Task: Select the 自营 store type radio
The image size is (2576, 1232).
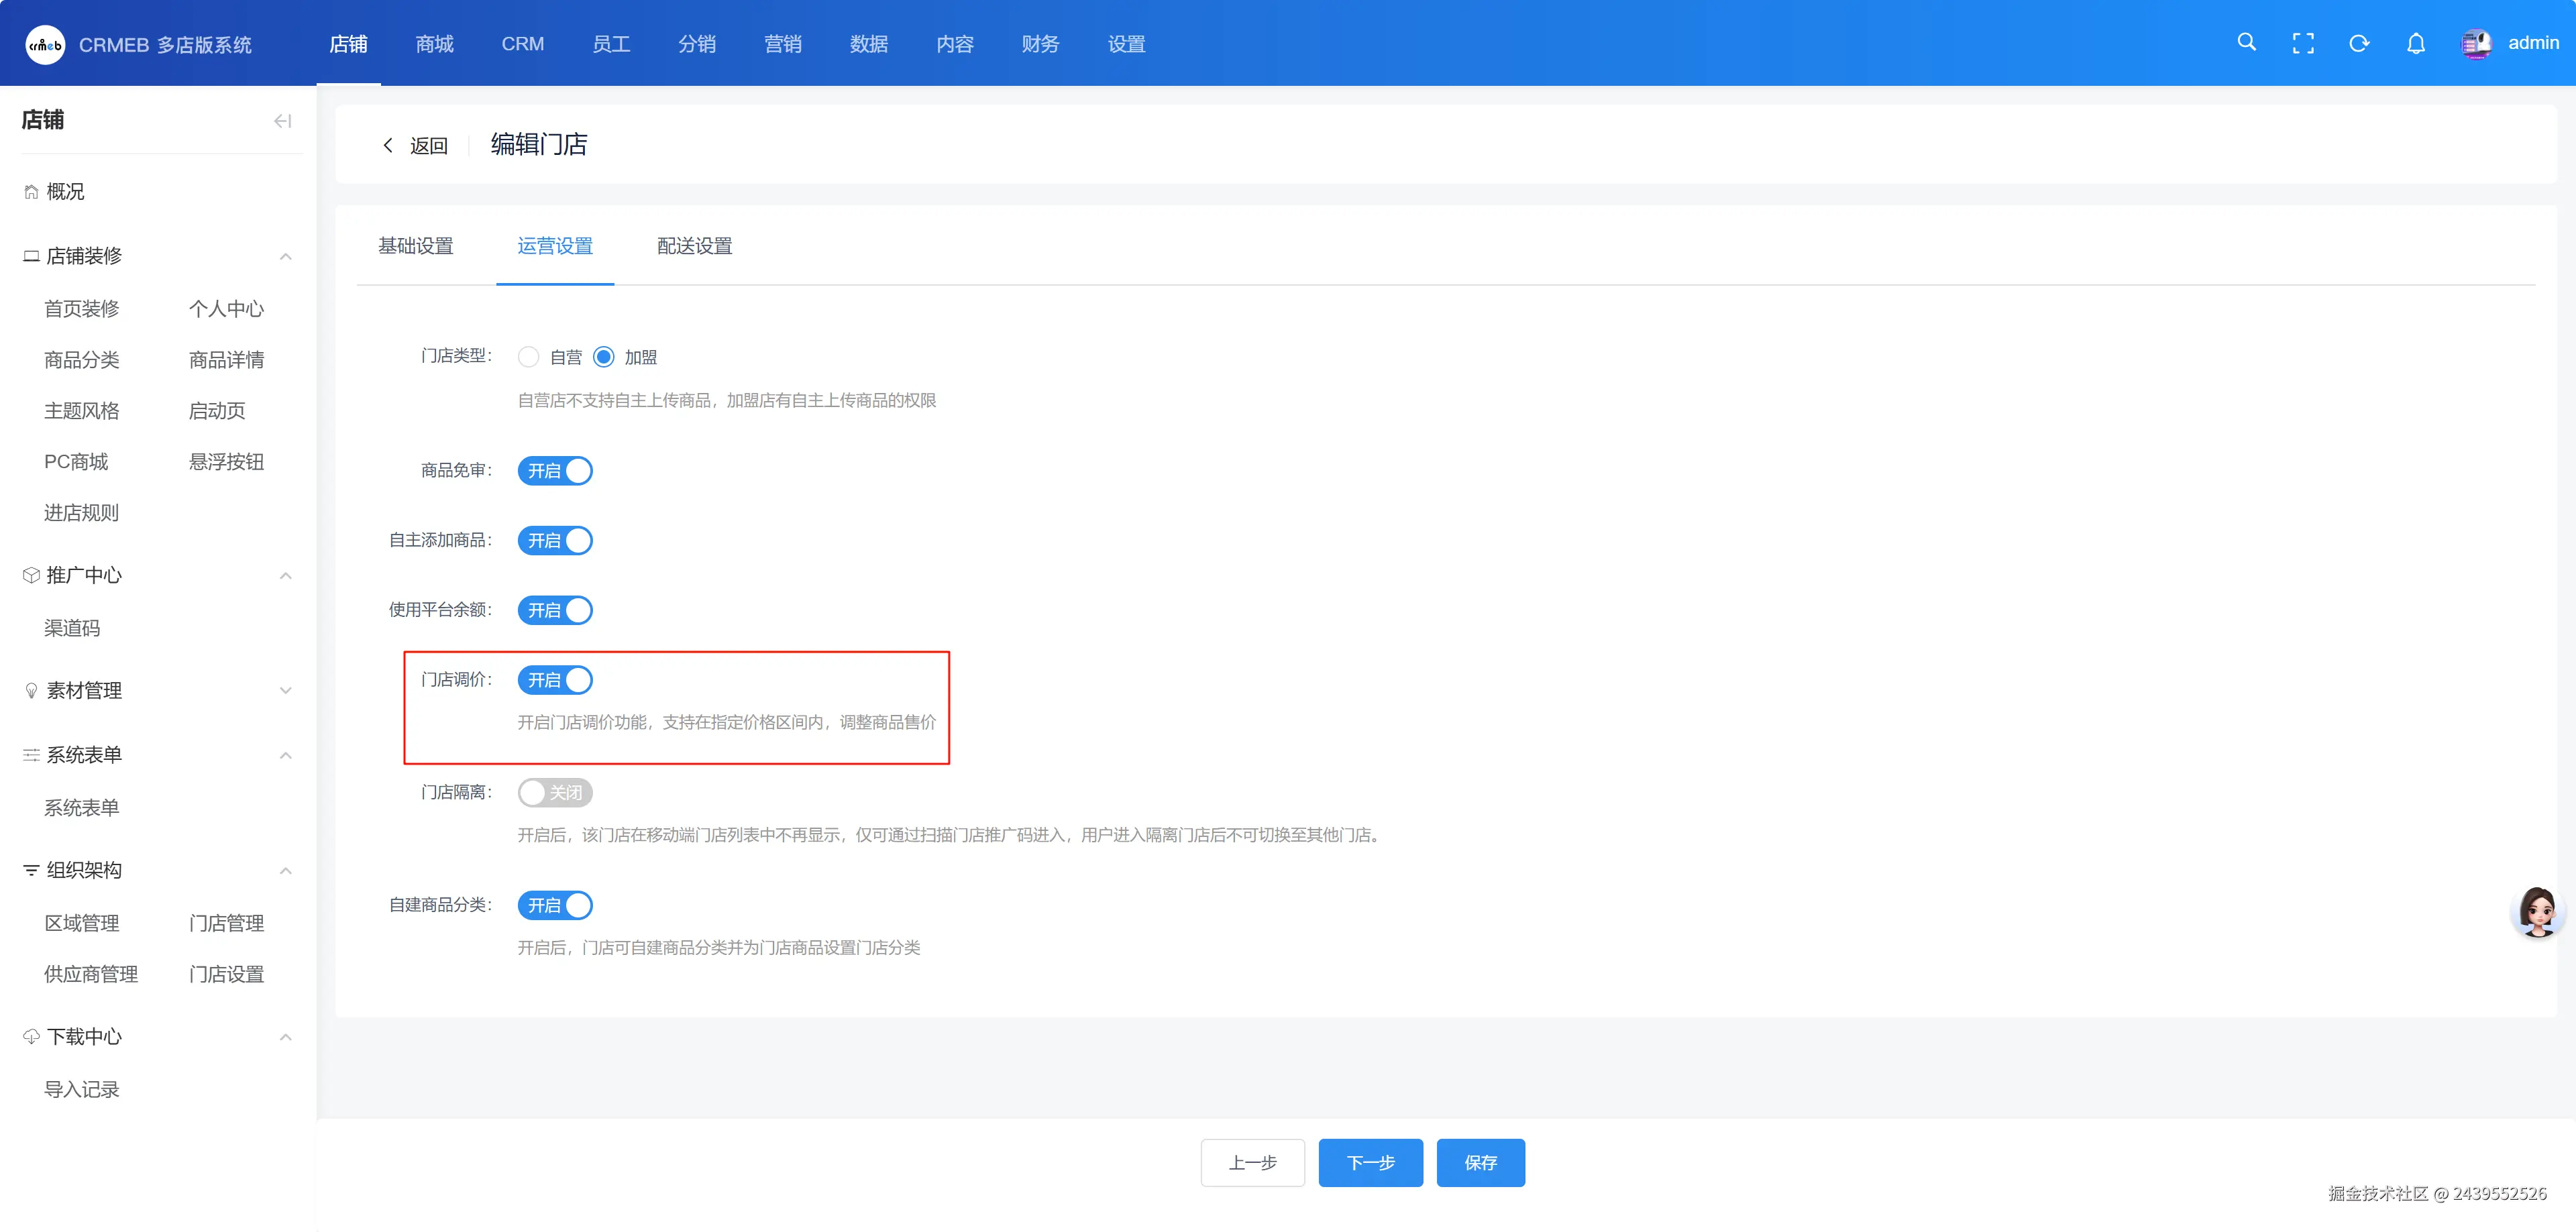Action: [x=529, y=357]
